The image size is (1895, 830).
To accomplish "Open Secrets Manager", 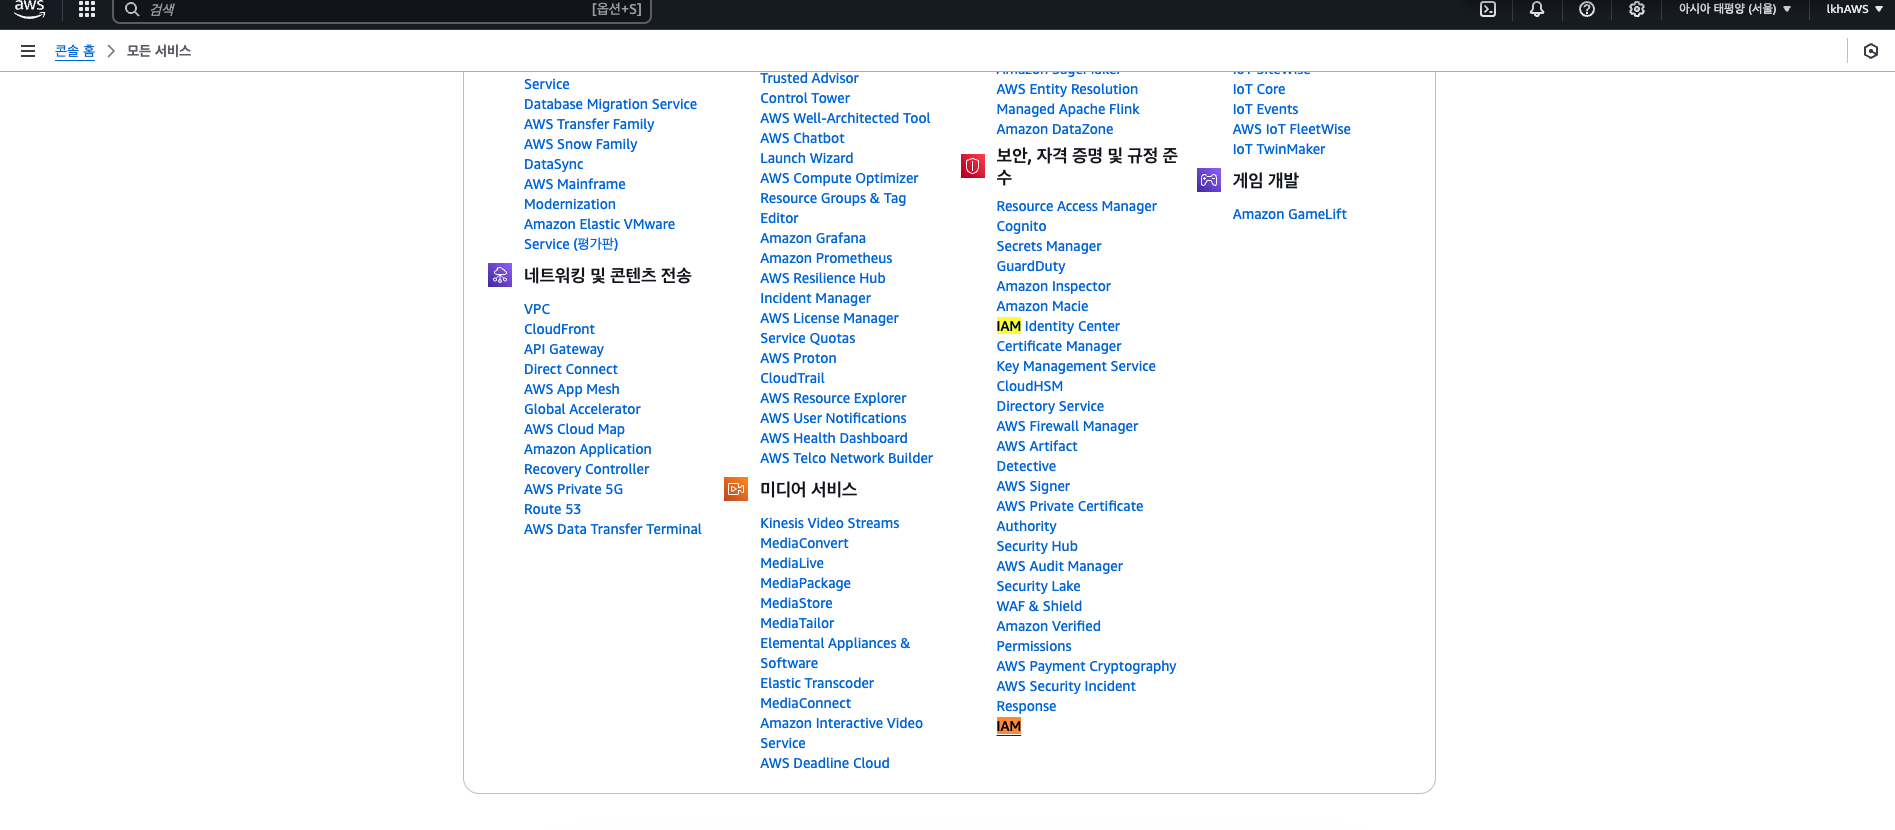I will 1048,246.
